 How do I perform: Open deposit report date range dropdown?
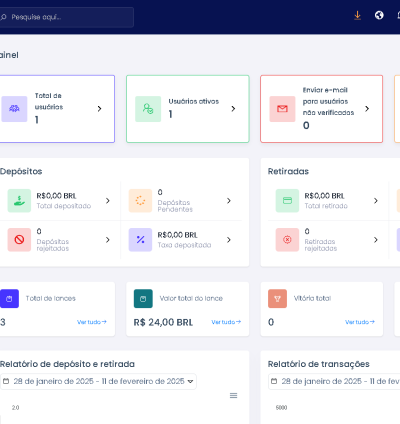point(98,381)
